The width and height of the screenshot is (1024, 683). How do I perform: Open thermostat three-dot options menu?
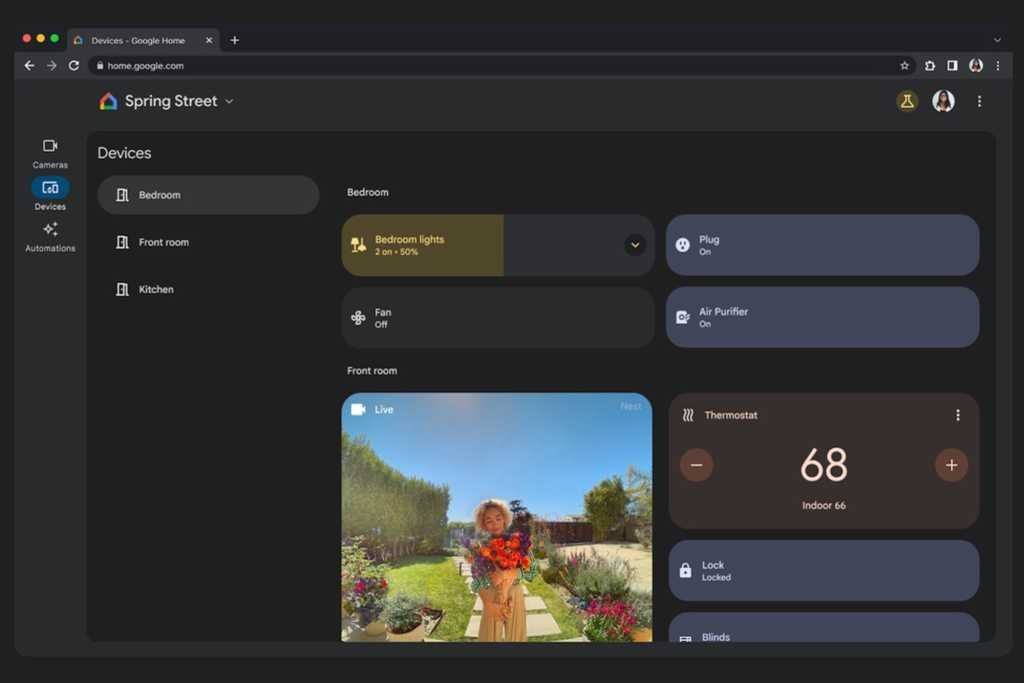958,415
